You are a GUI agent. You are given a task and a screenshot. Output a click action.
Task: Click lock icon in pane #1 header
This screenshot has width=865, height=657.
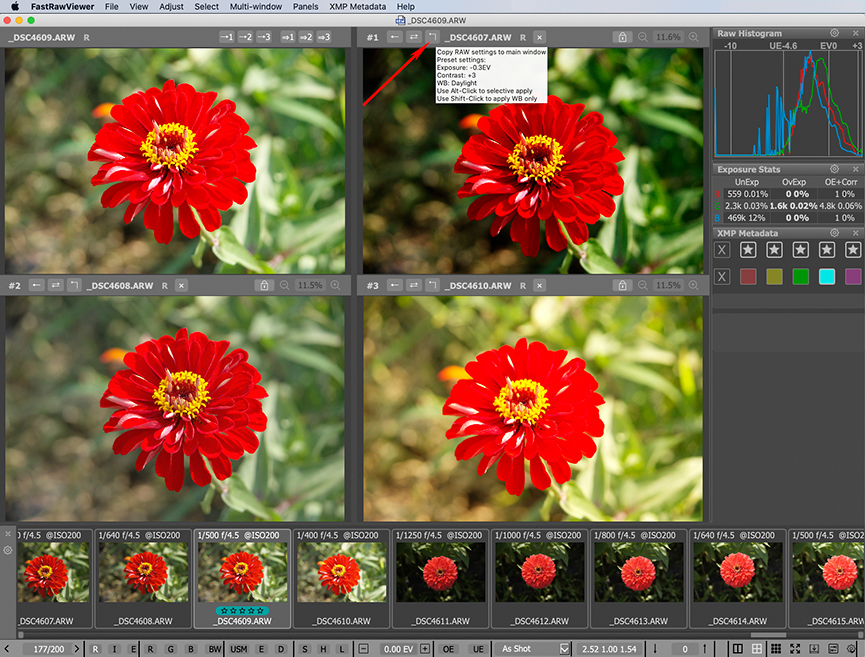point(623,37)
